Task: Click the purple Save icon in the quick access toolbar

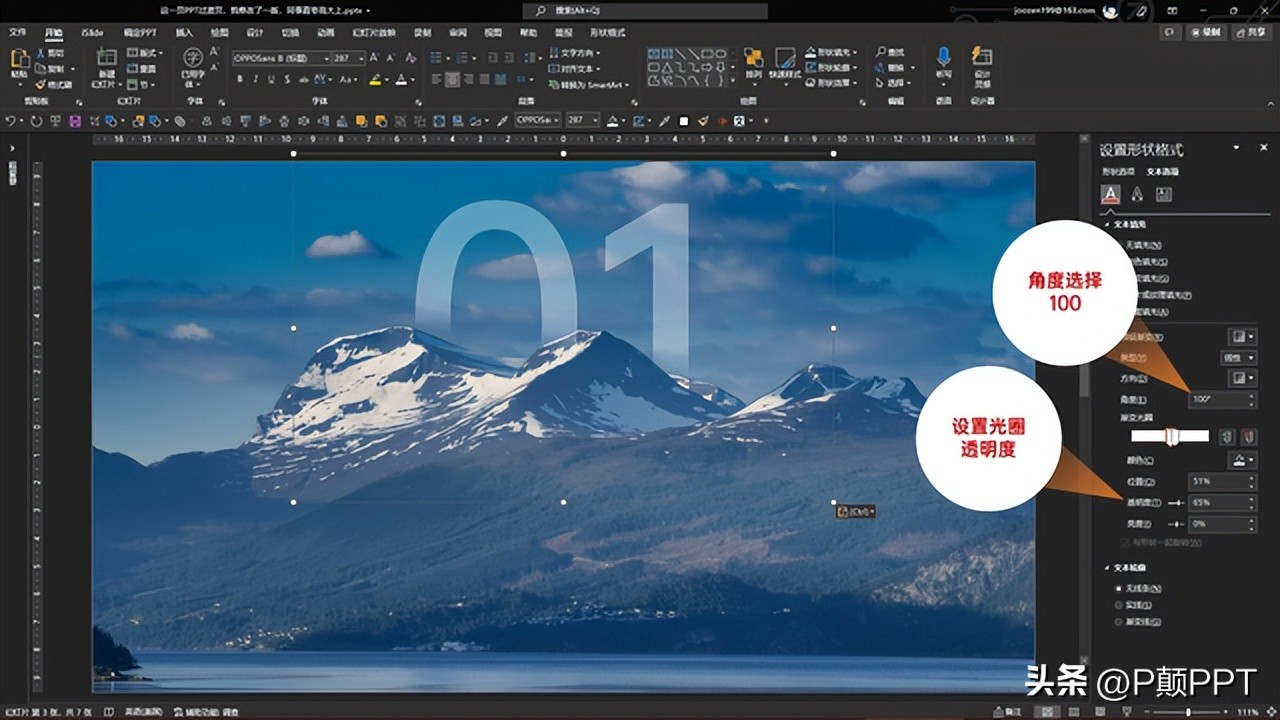Action: pos(74,121)
